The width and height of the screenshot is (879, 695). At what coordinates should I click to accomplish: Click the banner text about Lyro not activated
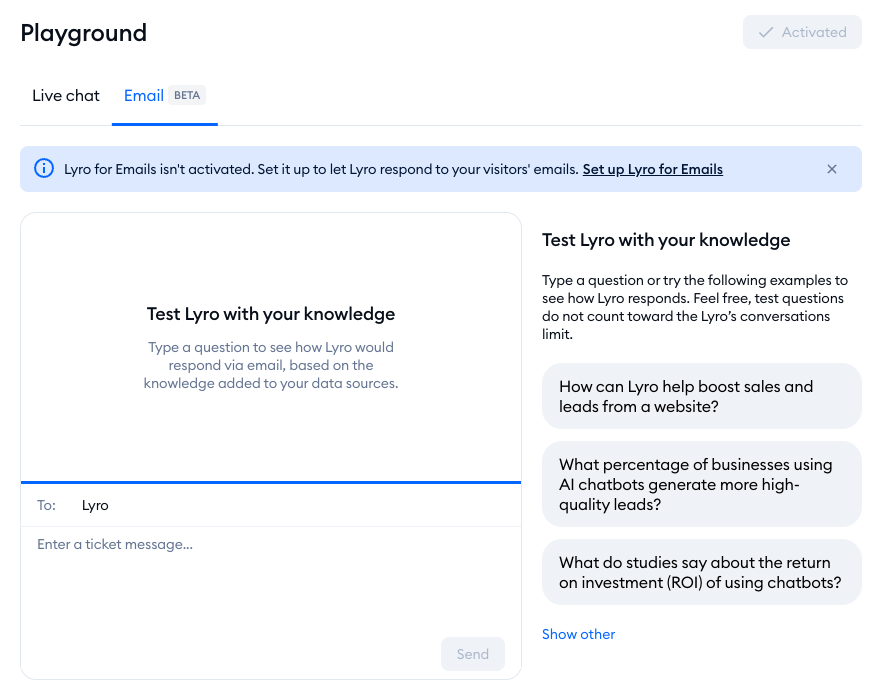pos(320,169)
